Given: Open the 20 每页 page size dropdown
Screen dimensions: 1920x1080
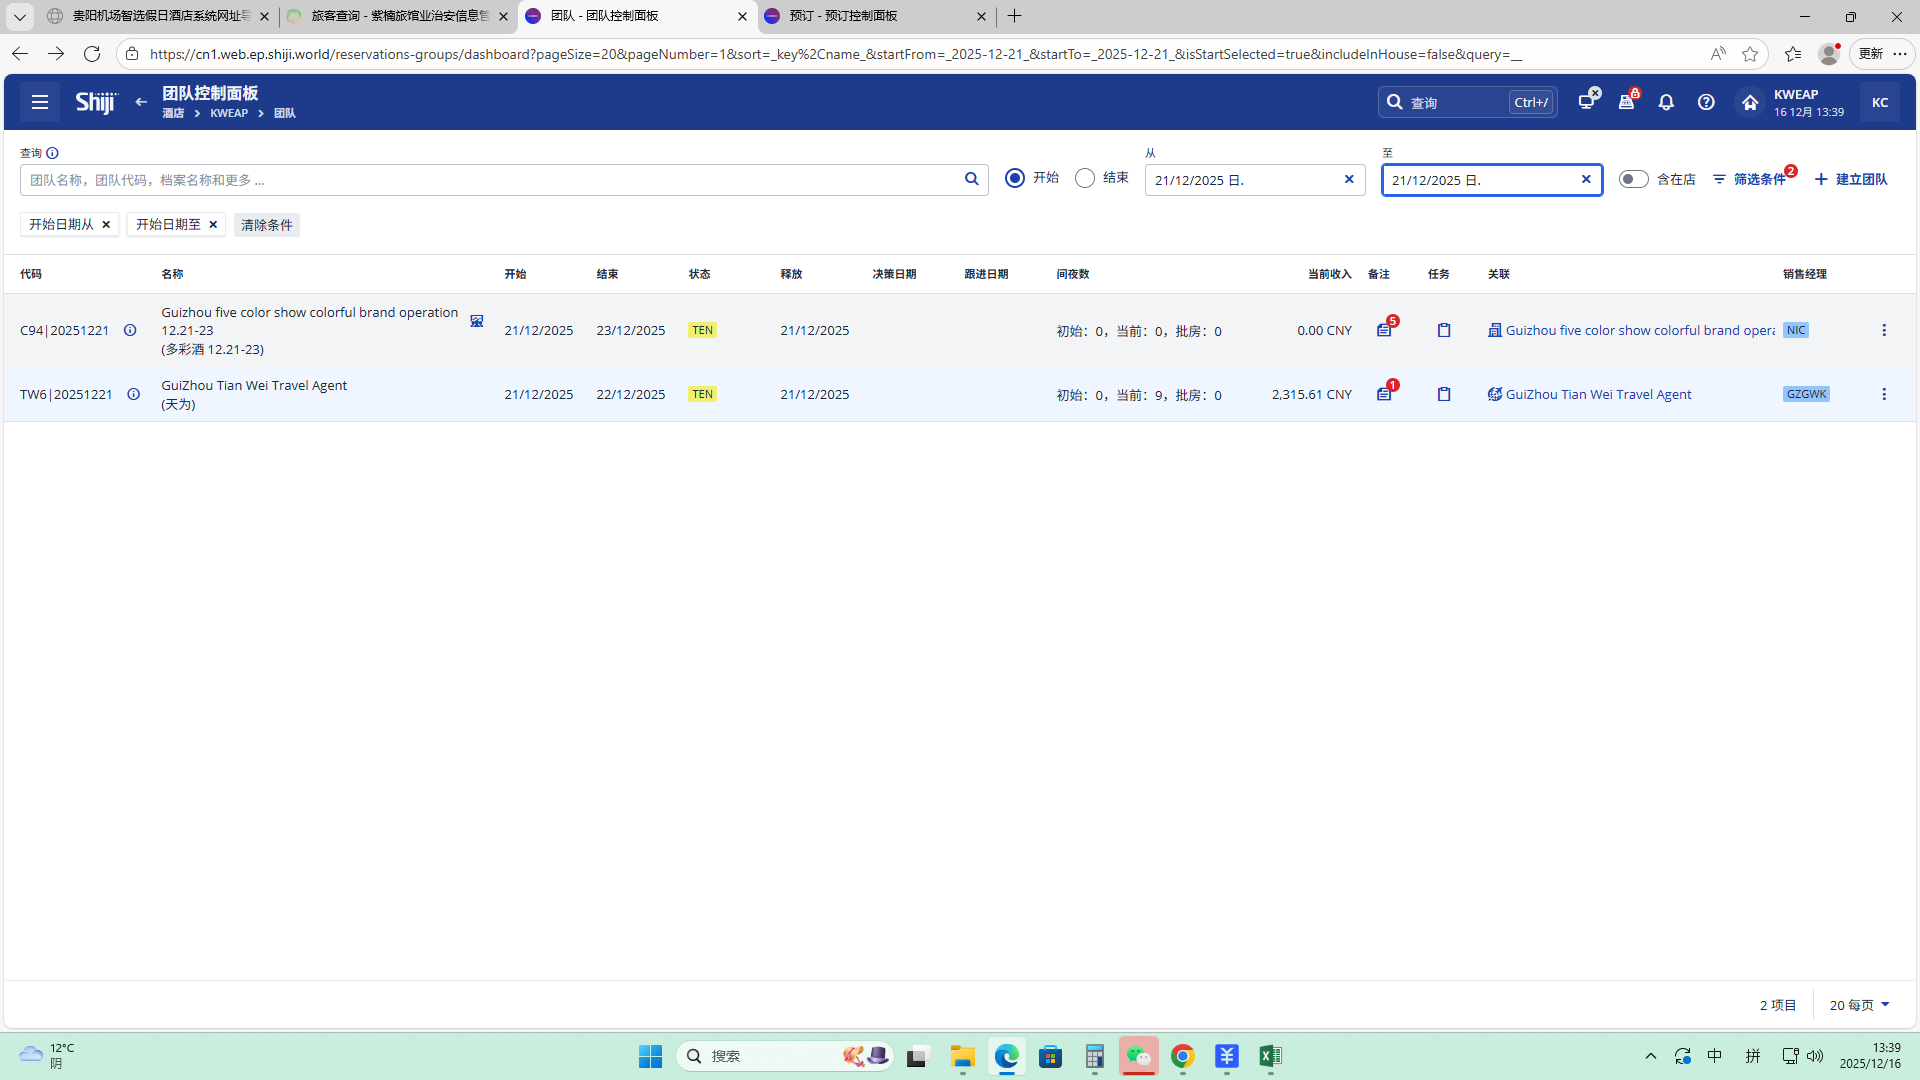Looking at the screenshot, I should 1860,1005.
